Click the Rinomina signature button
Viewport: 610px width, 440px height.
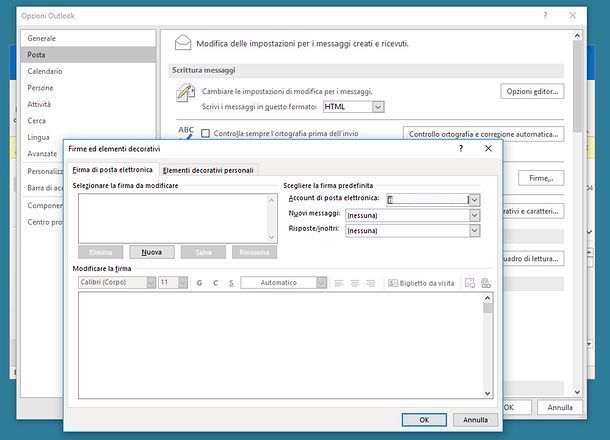[254, 252]
